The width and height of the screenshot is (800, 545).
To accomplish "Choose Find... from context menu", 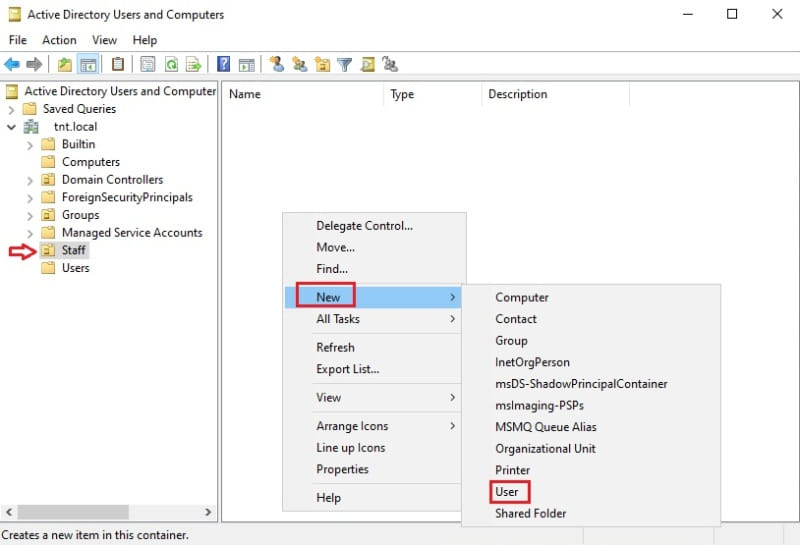I will click(x=374, y=268).
